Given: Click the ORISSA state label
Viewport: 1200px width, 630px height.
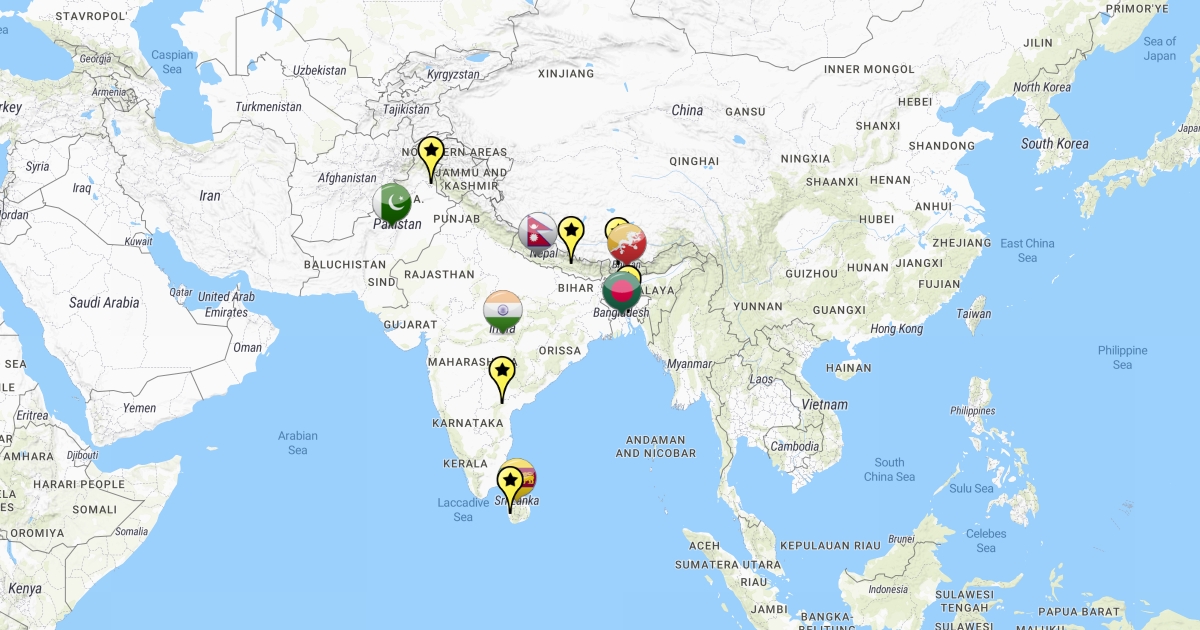Looking at the screenshot, I should (559, 350).
